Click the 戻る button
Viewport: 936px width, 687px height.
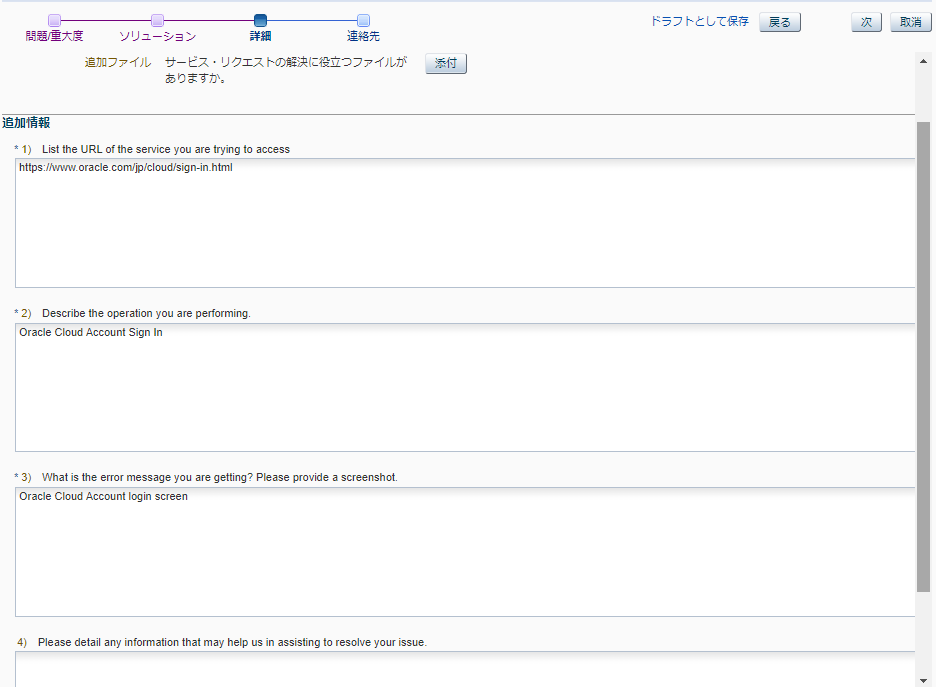click(780, 22)
